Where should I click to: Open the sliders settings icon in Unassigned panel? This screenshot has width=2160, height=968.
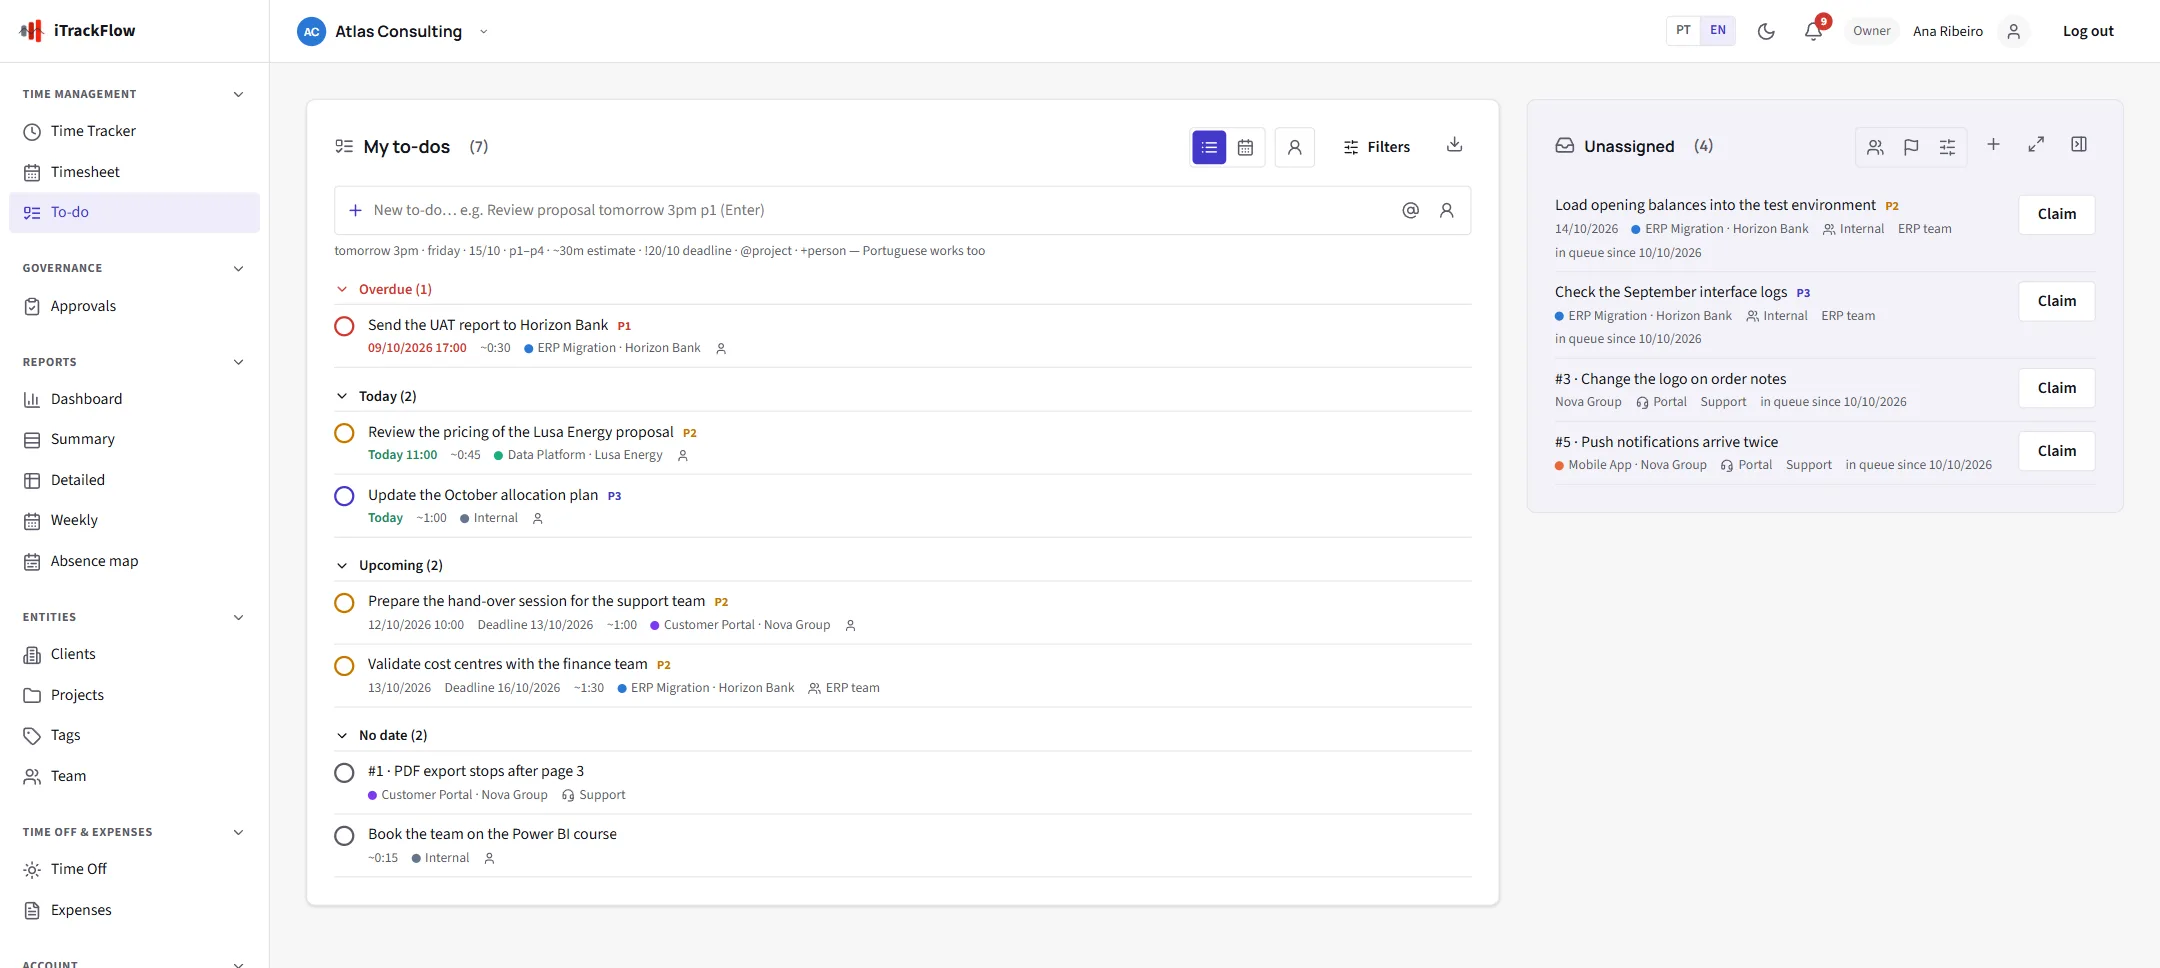tap(1947, 147)
